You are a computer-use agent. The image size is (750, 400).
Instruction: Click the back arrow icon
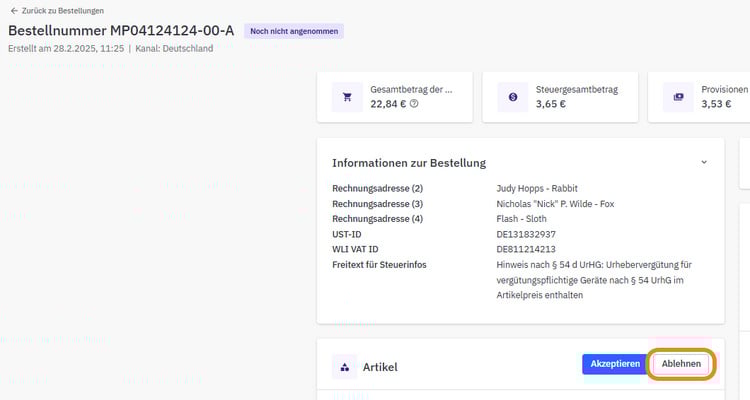pyautogui.click(x=14, y=11)
